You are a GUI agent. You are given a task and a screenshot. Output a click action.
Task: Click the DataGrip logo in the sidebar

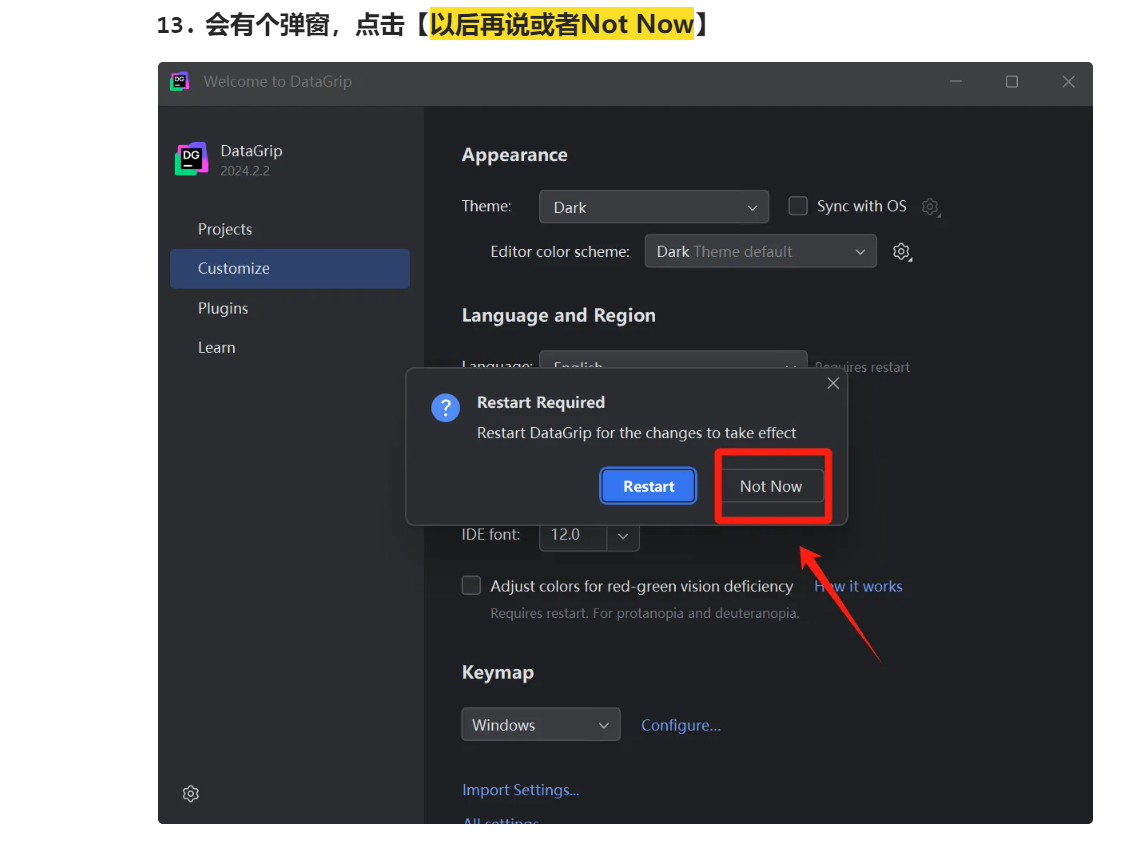point(192,159)
